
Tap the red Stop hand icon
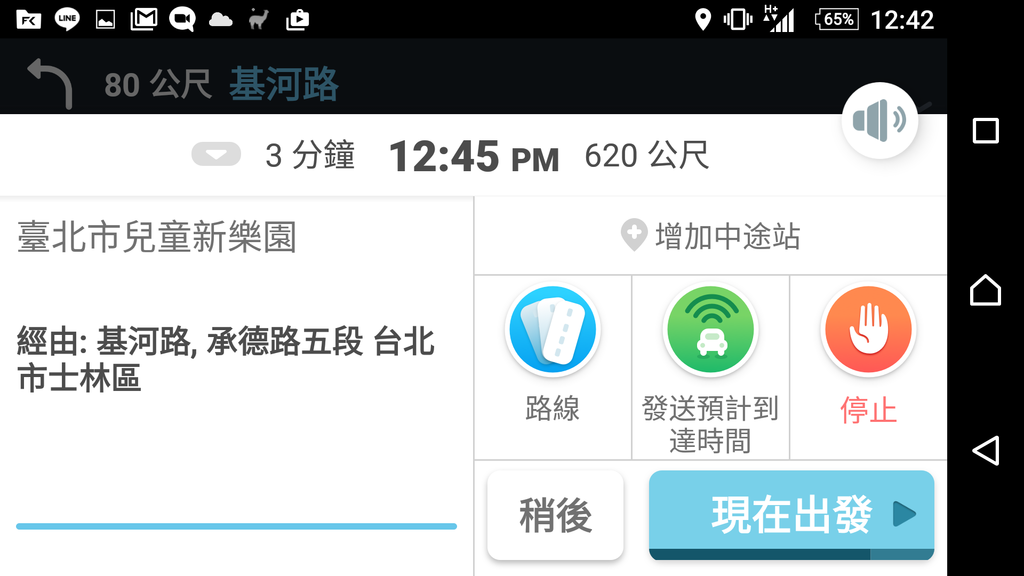868,330
